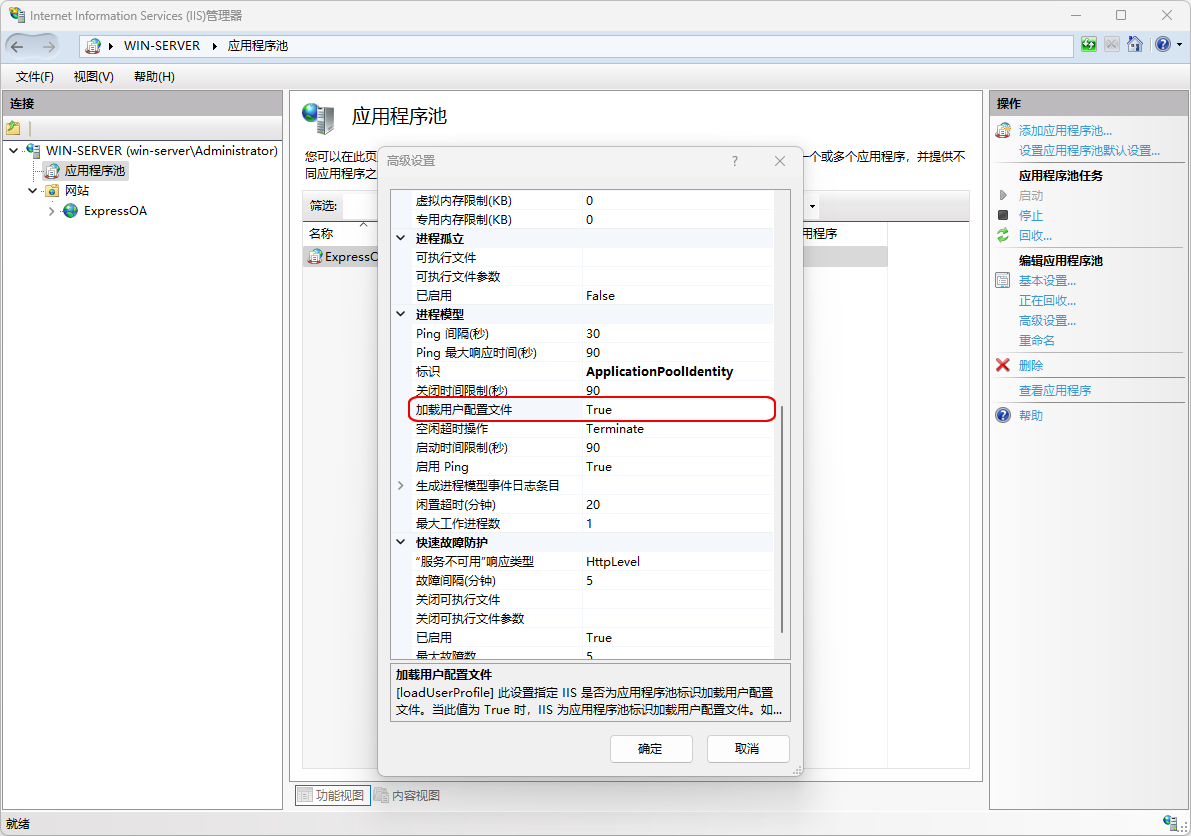1191x836 pixels.
Task: Click the refresh page icon in toolbar
Action: click(1089, 45)
